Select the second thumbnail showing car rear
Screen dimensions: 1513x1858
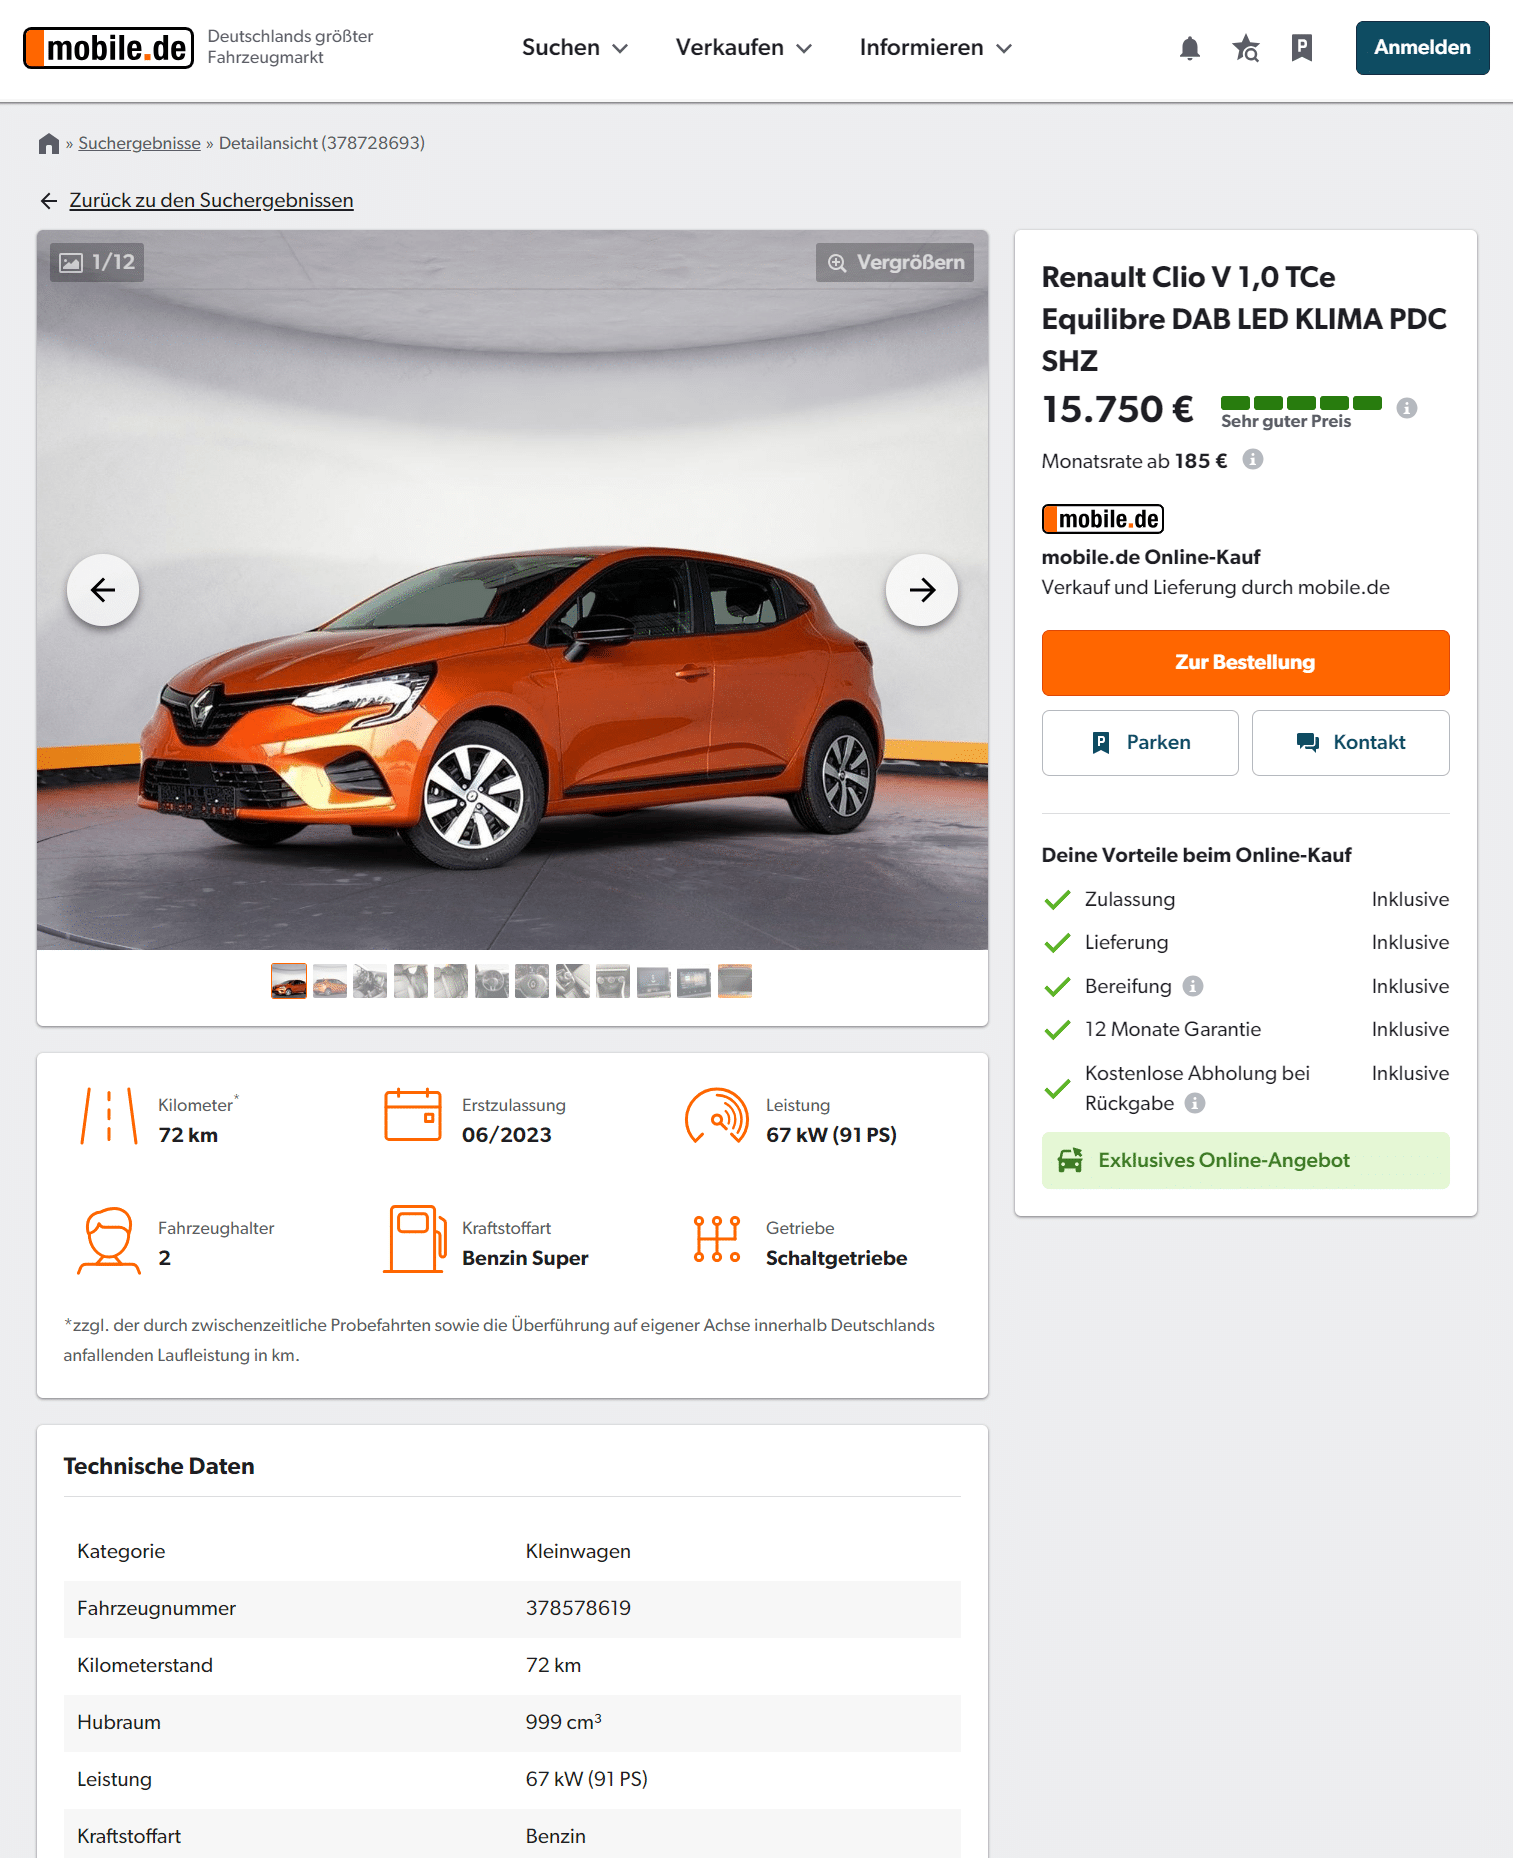[x=330, y=981]
